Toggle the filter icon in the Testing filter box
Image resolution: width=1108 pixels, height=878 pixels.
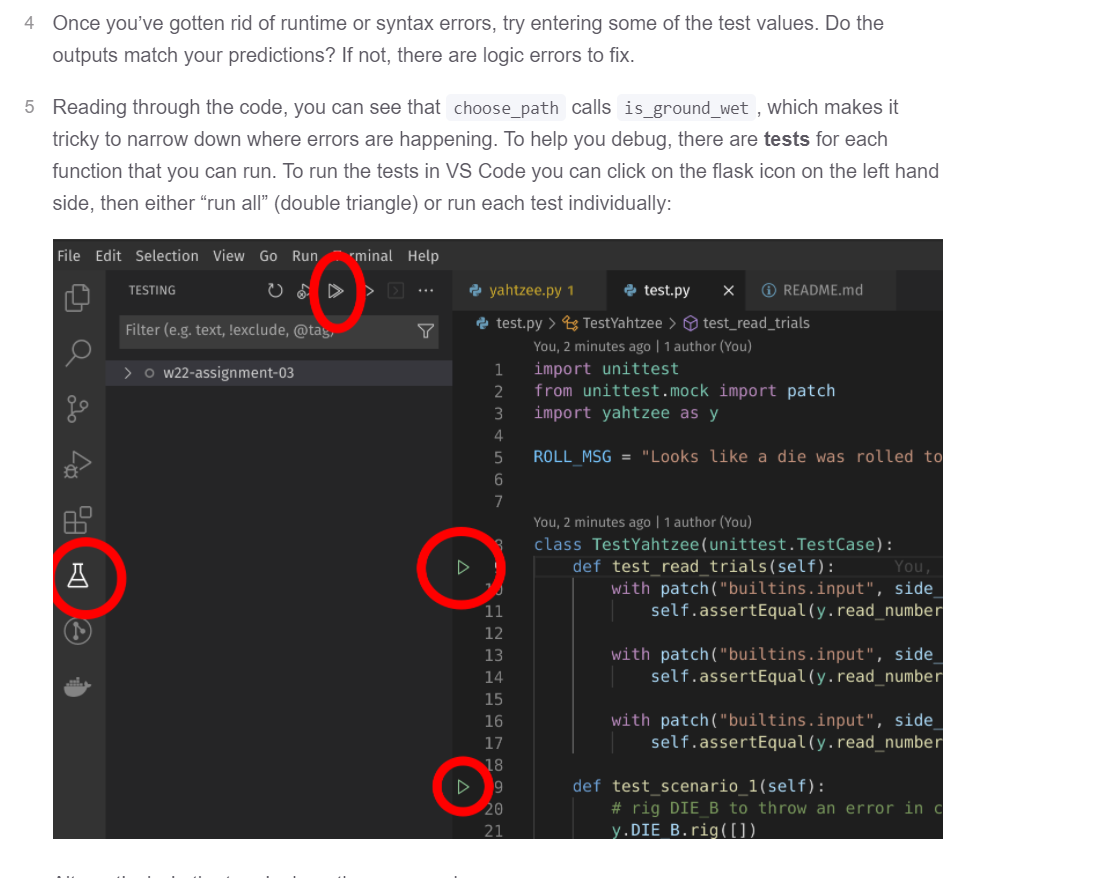click(x=425, y=329)
